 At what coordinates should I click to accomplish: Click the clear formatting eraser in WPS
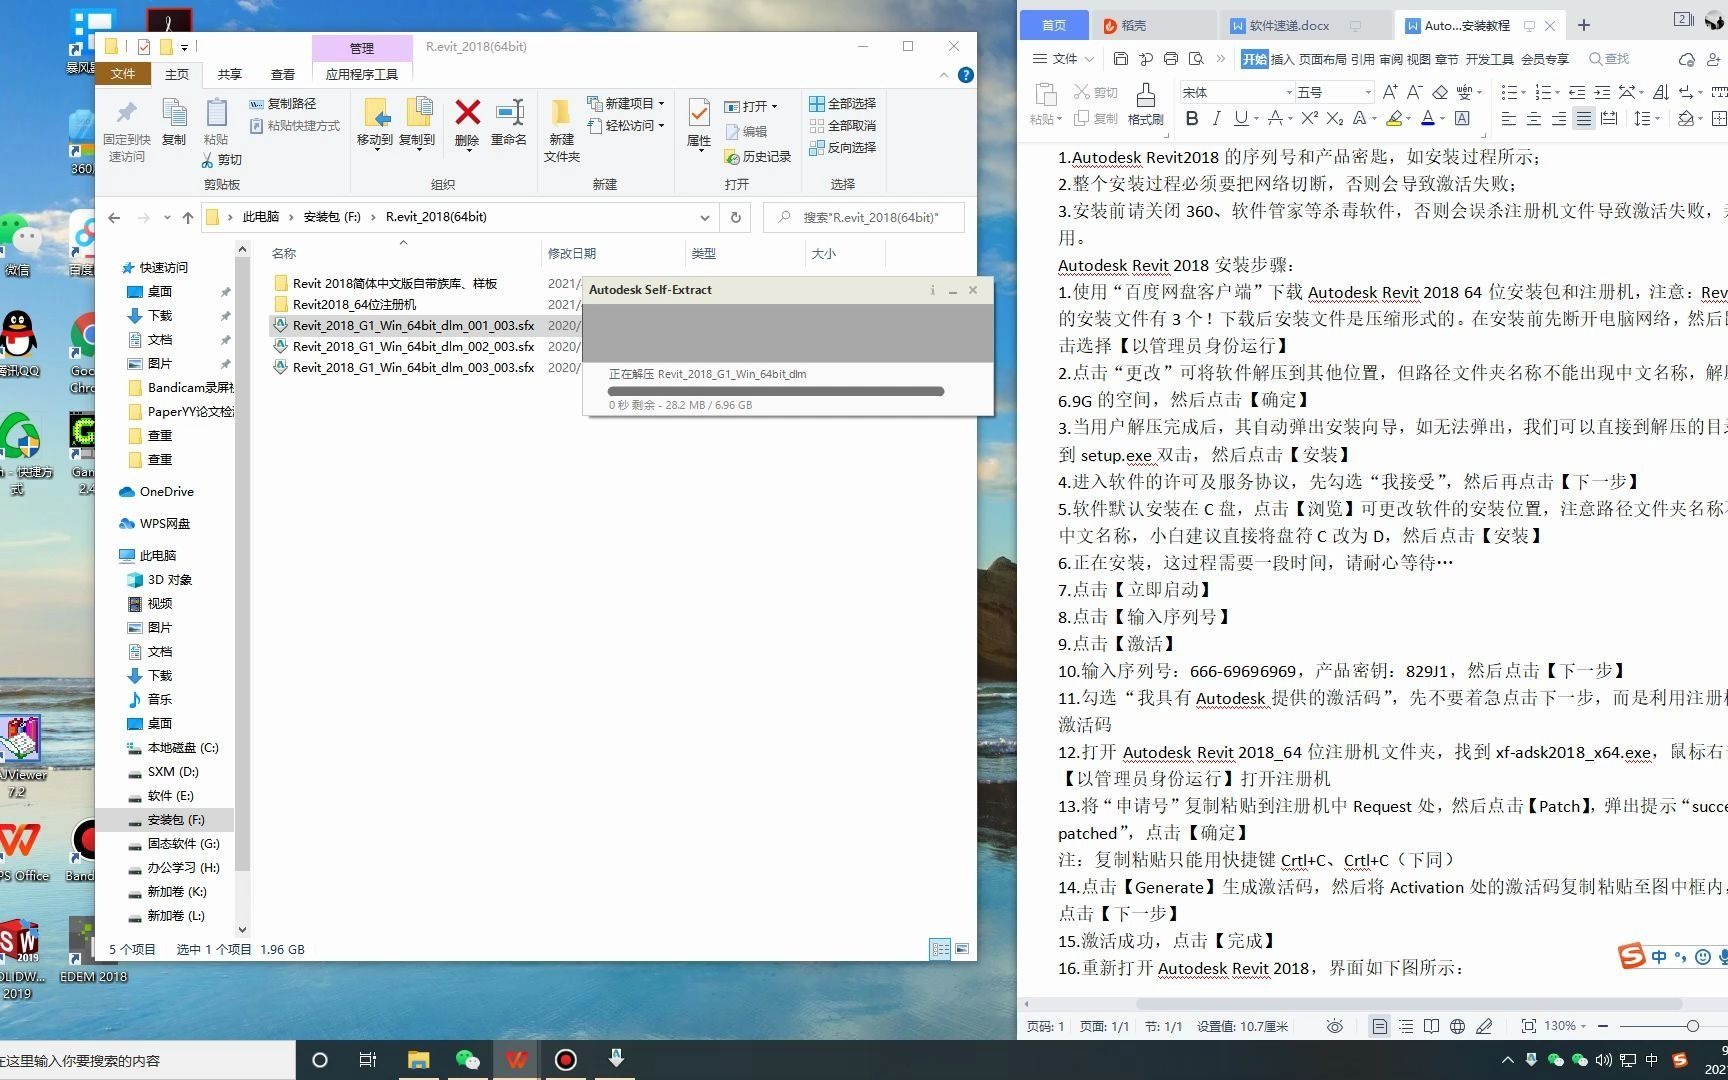coord(1440,92)
